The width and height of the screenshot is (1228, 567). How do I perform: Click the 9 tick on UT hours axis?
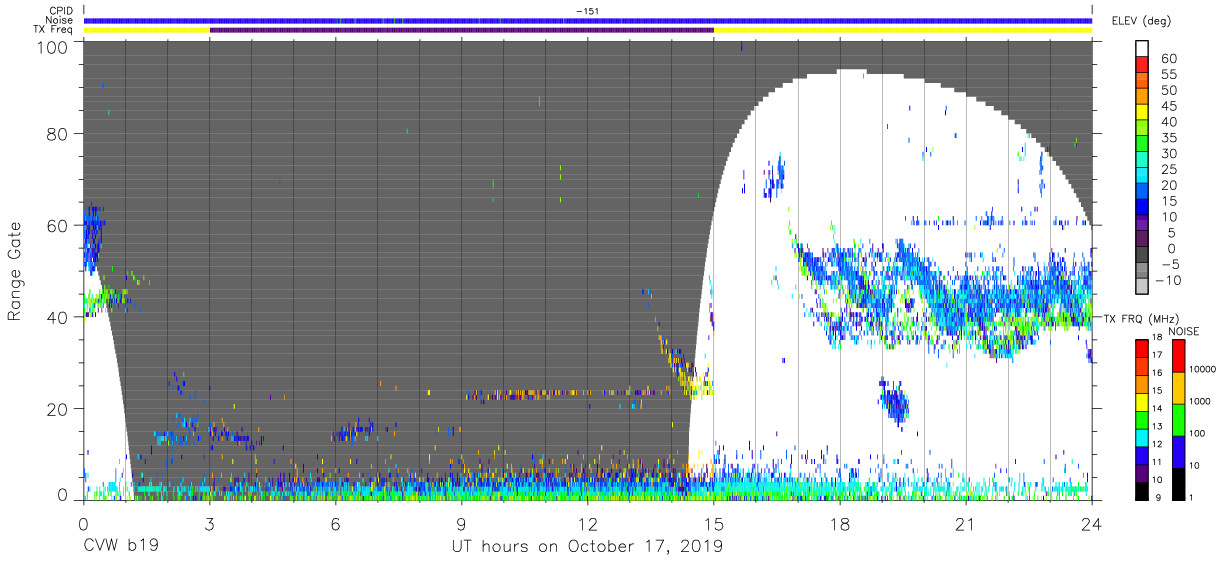tap(462, 524)
